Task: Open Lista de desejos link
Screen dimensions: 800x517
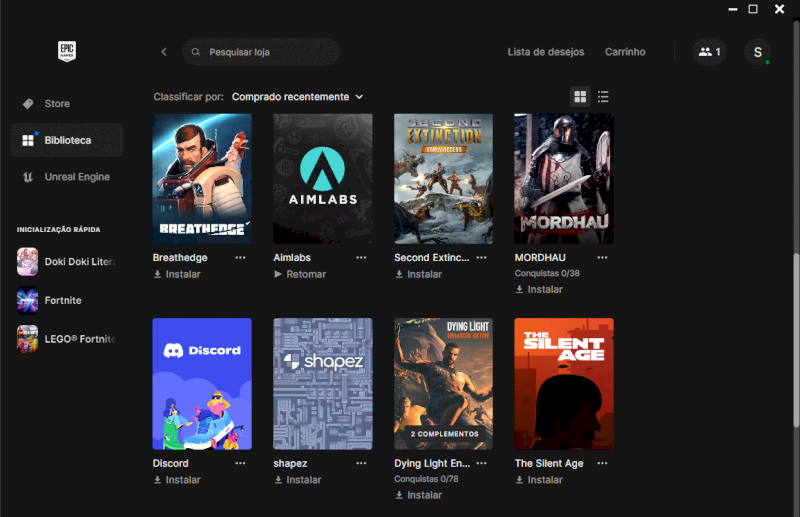Action: tap(545, 52)
